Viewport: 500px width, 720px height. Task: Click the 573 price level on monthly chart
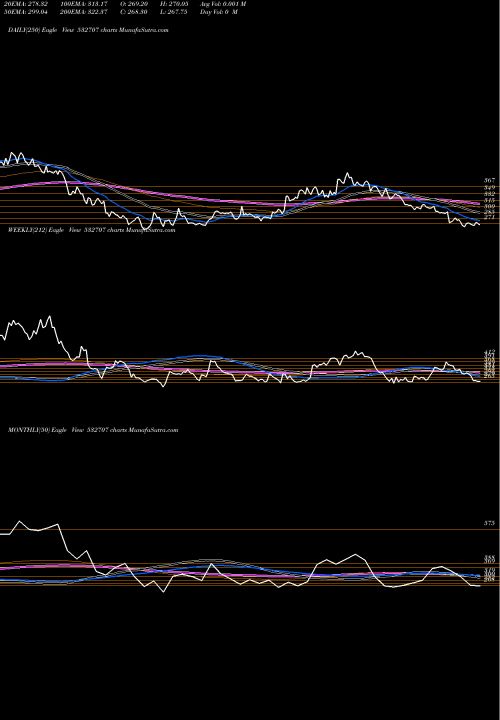point(489,523)
